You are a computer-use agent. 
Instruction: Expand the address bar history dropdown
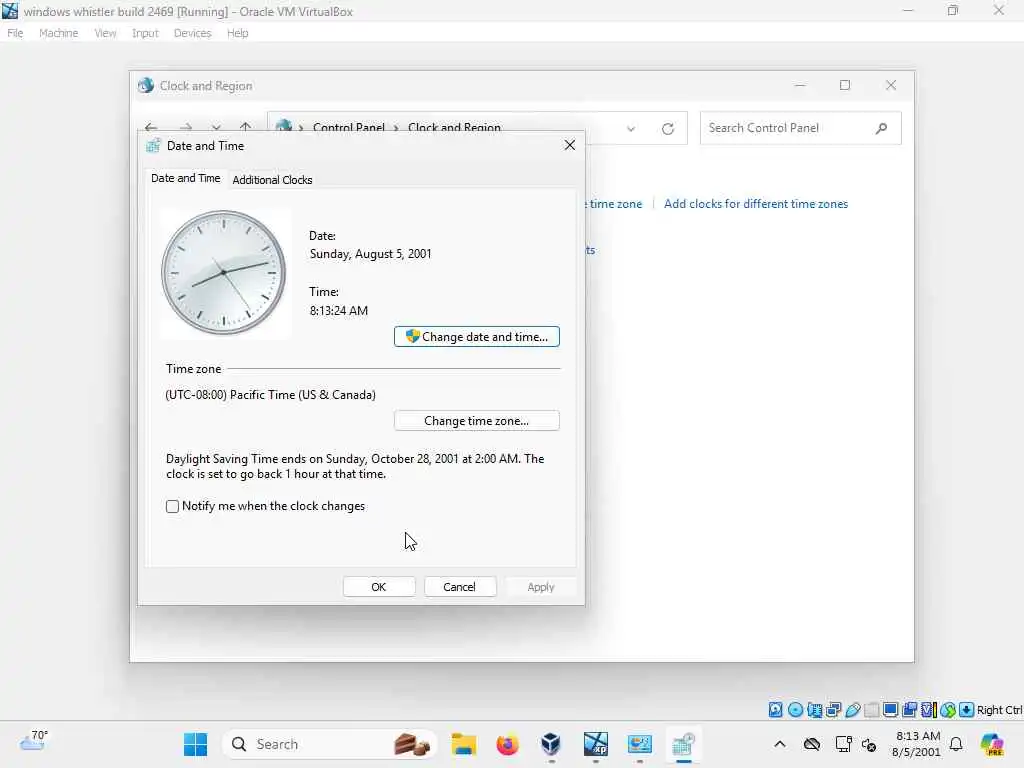[631, 129]
